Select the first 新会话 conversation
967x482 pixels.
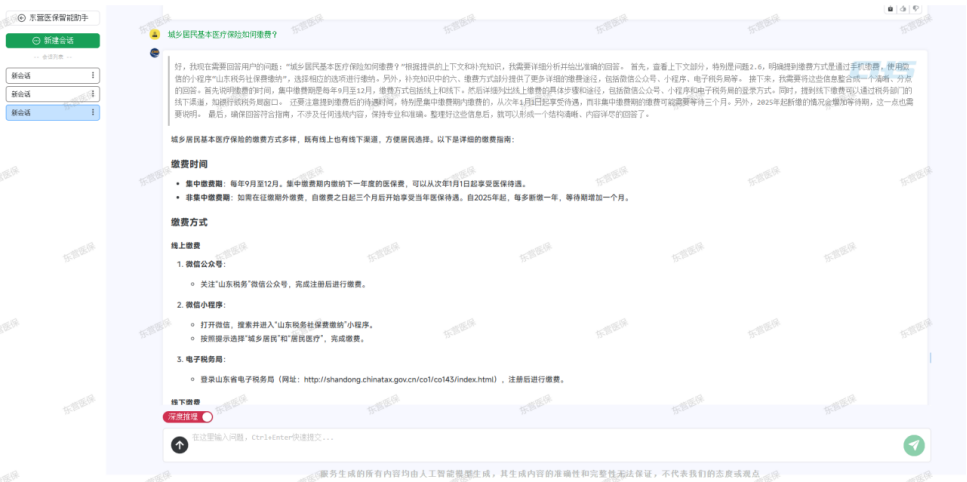point(45,75)
